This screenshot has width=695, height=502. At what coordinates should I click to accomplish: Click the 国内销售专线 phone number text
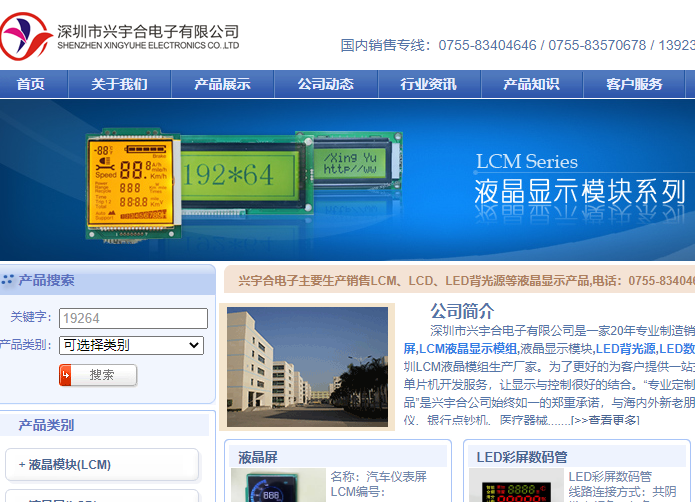pos(518,45)
